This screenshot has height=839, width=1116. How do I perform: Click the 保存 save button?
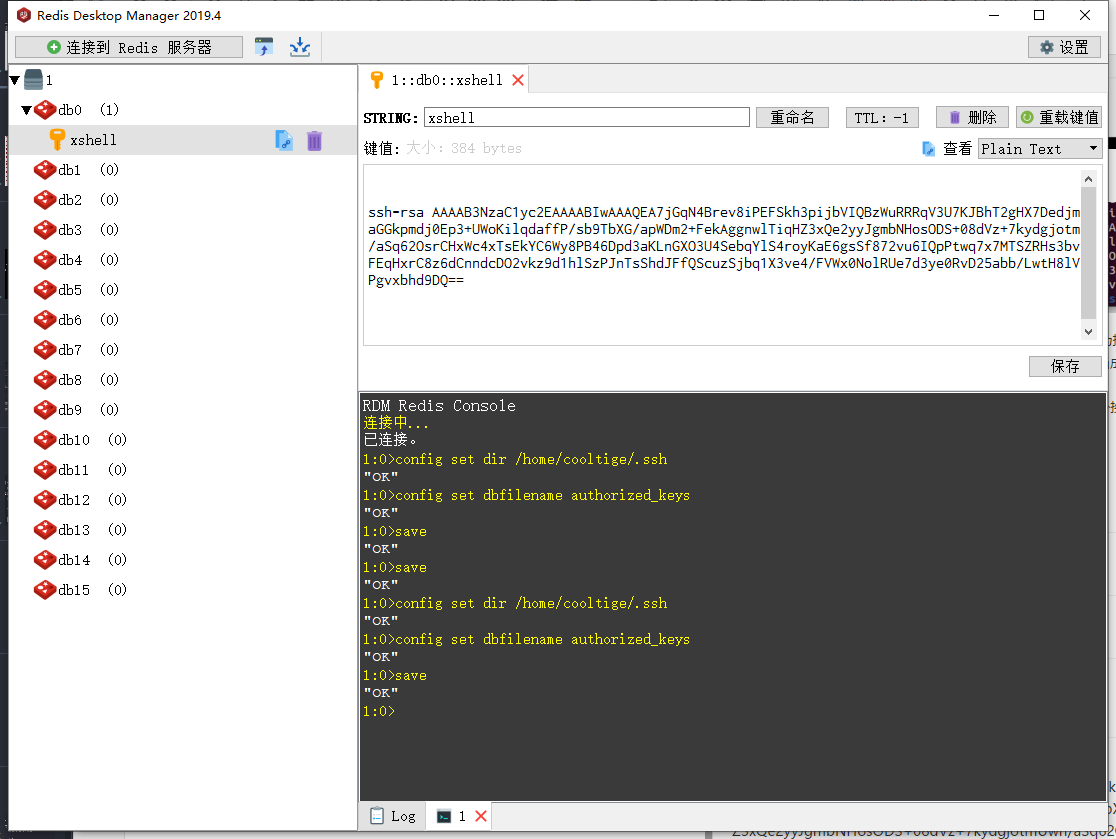click(1065, 366)
